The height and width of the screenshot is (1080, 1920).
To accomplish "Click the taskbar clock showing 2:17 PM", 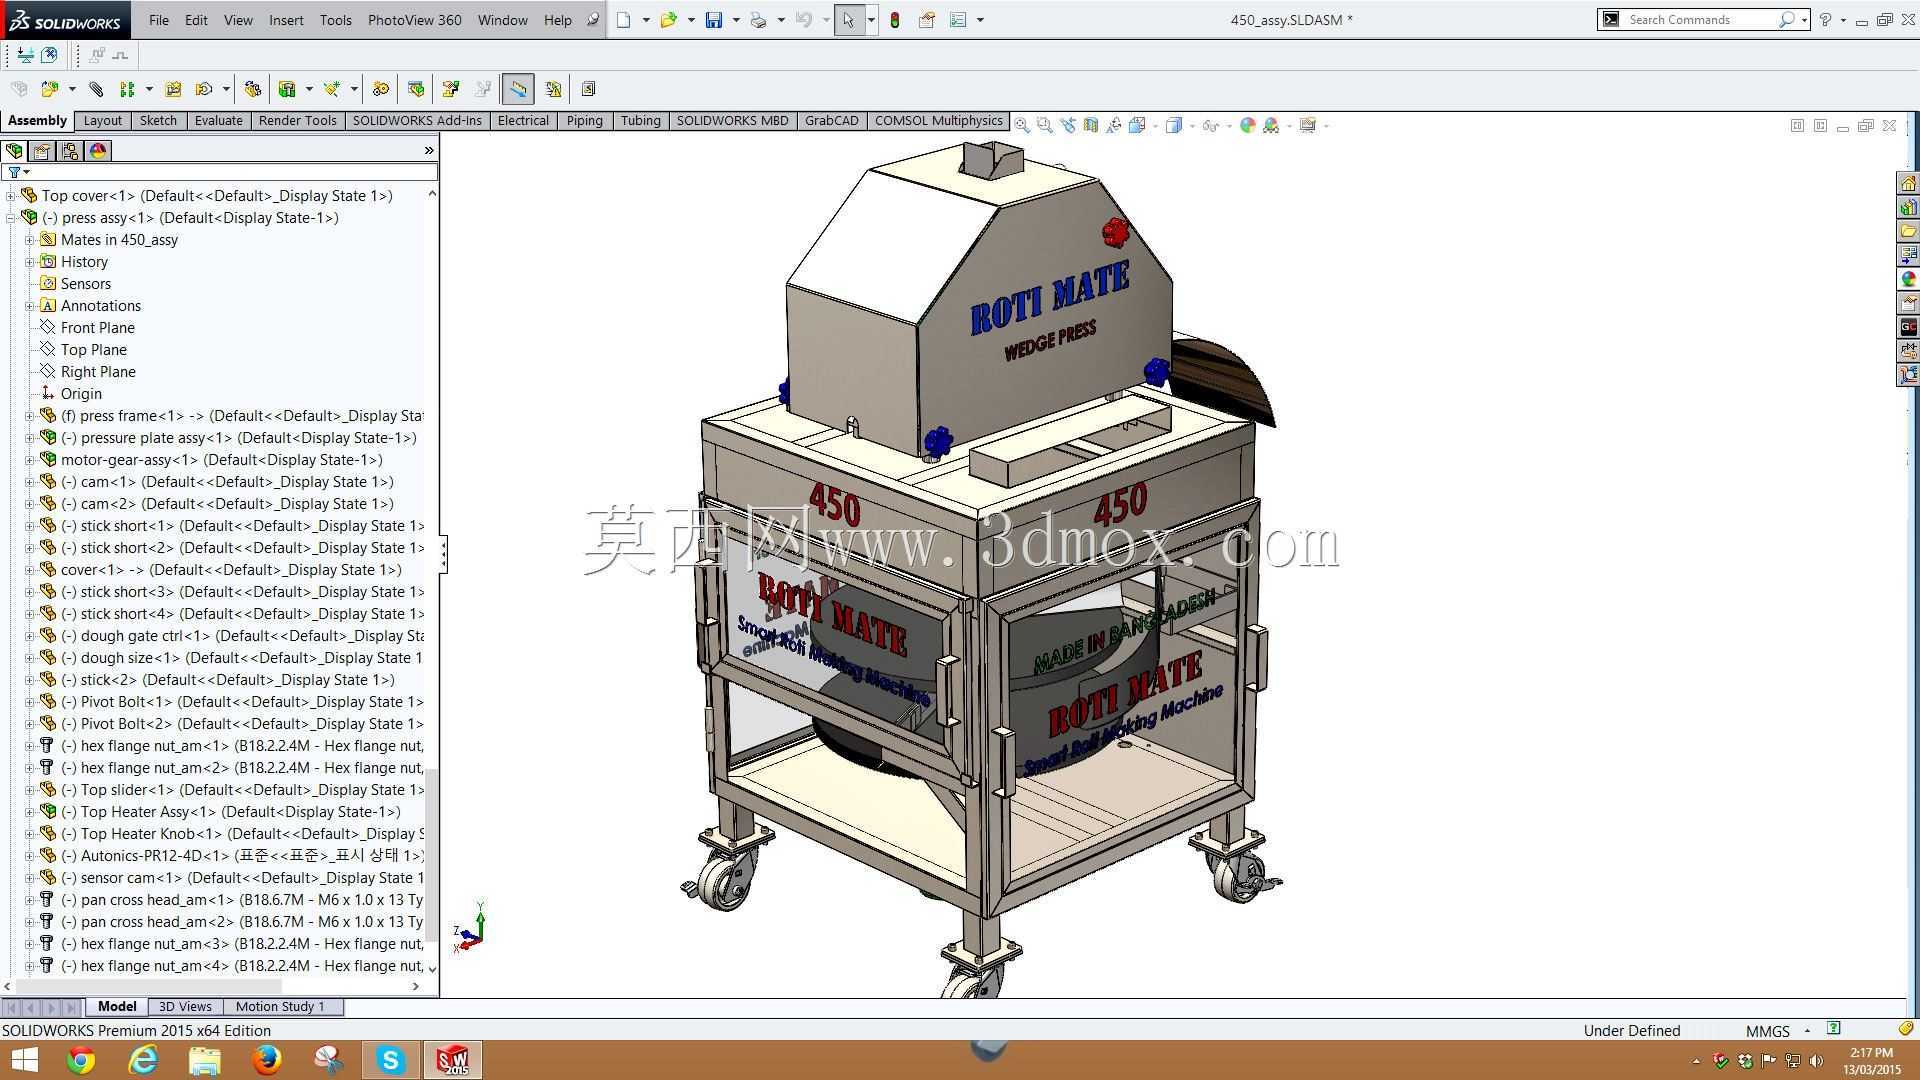I will pos(1871,1061).
